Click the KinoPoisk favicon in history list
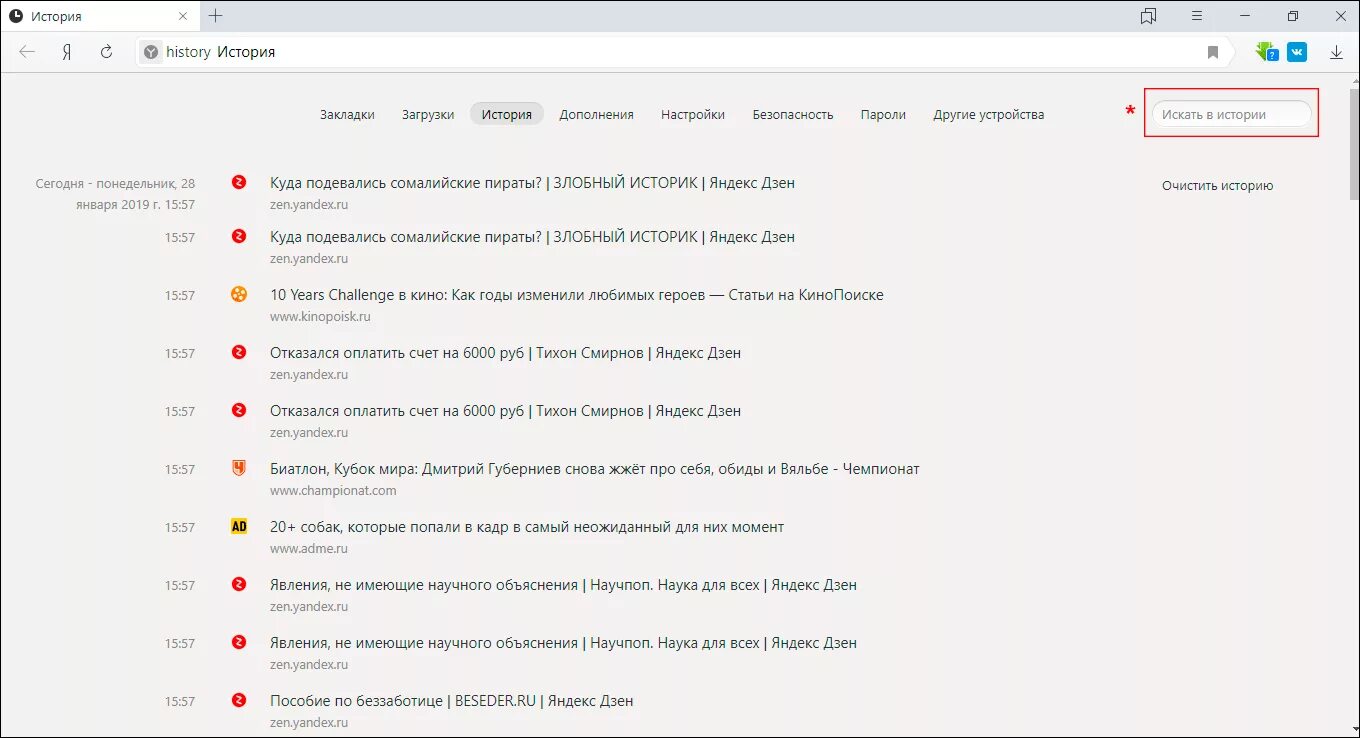This screenshot has width=1360, height=738. (x=238, y=294)
